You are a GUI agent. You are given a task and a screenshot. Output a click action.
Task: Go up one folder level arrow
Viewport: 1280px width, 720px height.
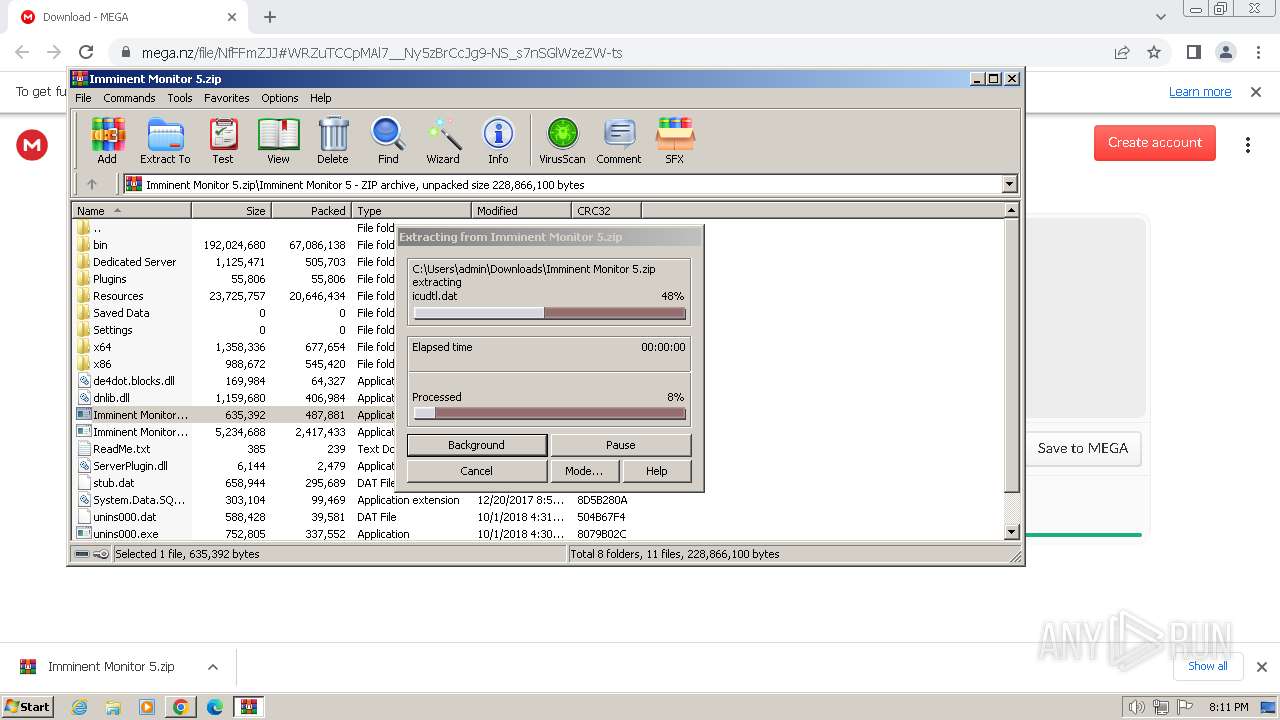point(92,184)
